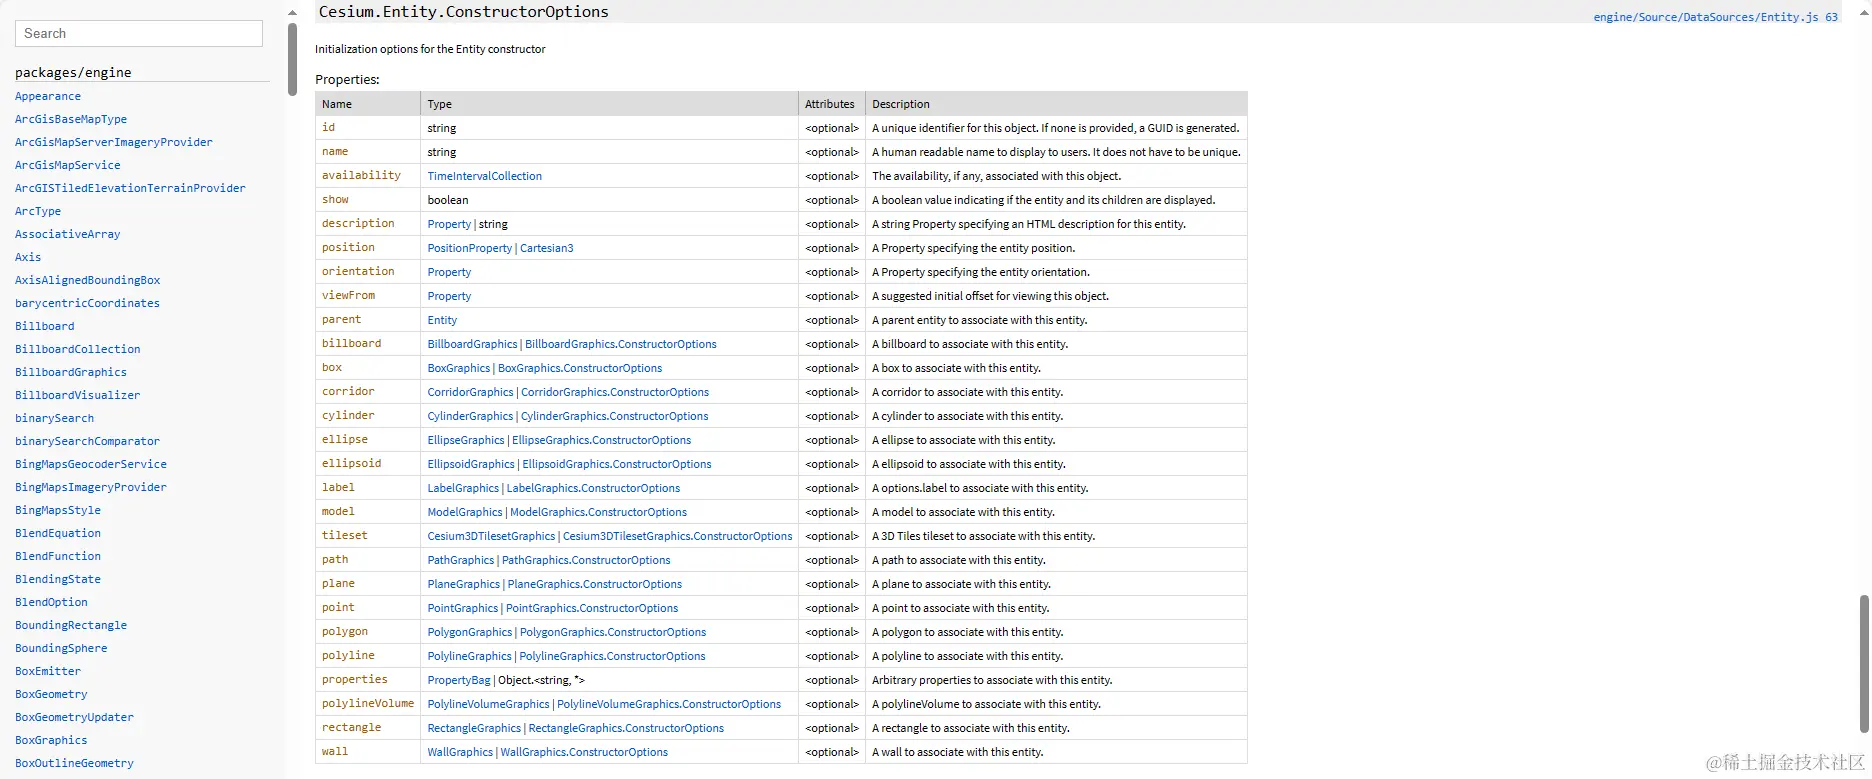Open PolygonGraphics type link in table
The width and height of the screenshot is (1872, 779).
470,632
